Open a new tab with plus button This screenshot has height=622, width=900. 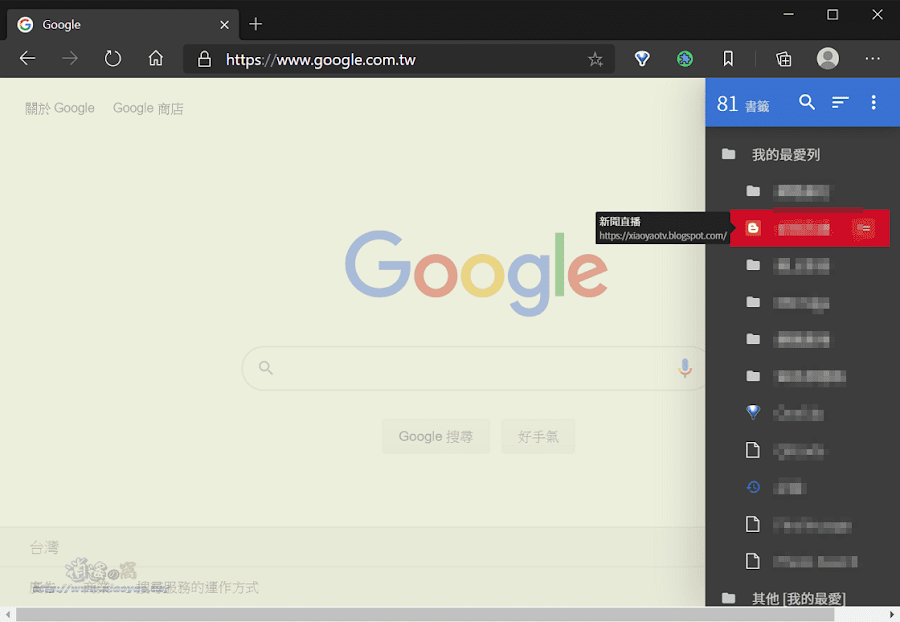click(255, 24)
